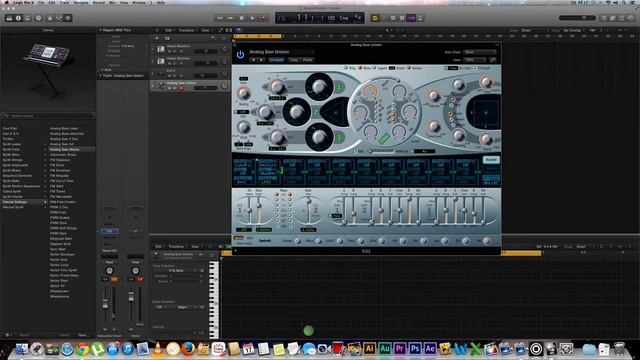Toggle the ES2 plugin power button
Image resolution: width=640 pixels, height=360 pixels.
pos(240,54)
